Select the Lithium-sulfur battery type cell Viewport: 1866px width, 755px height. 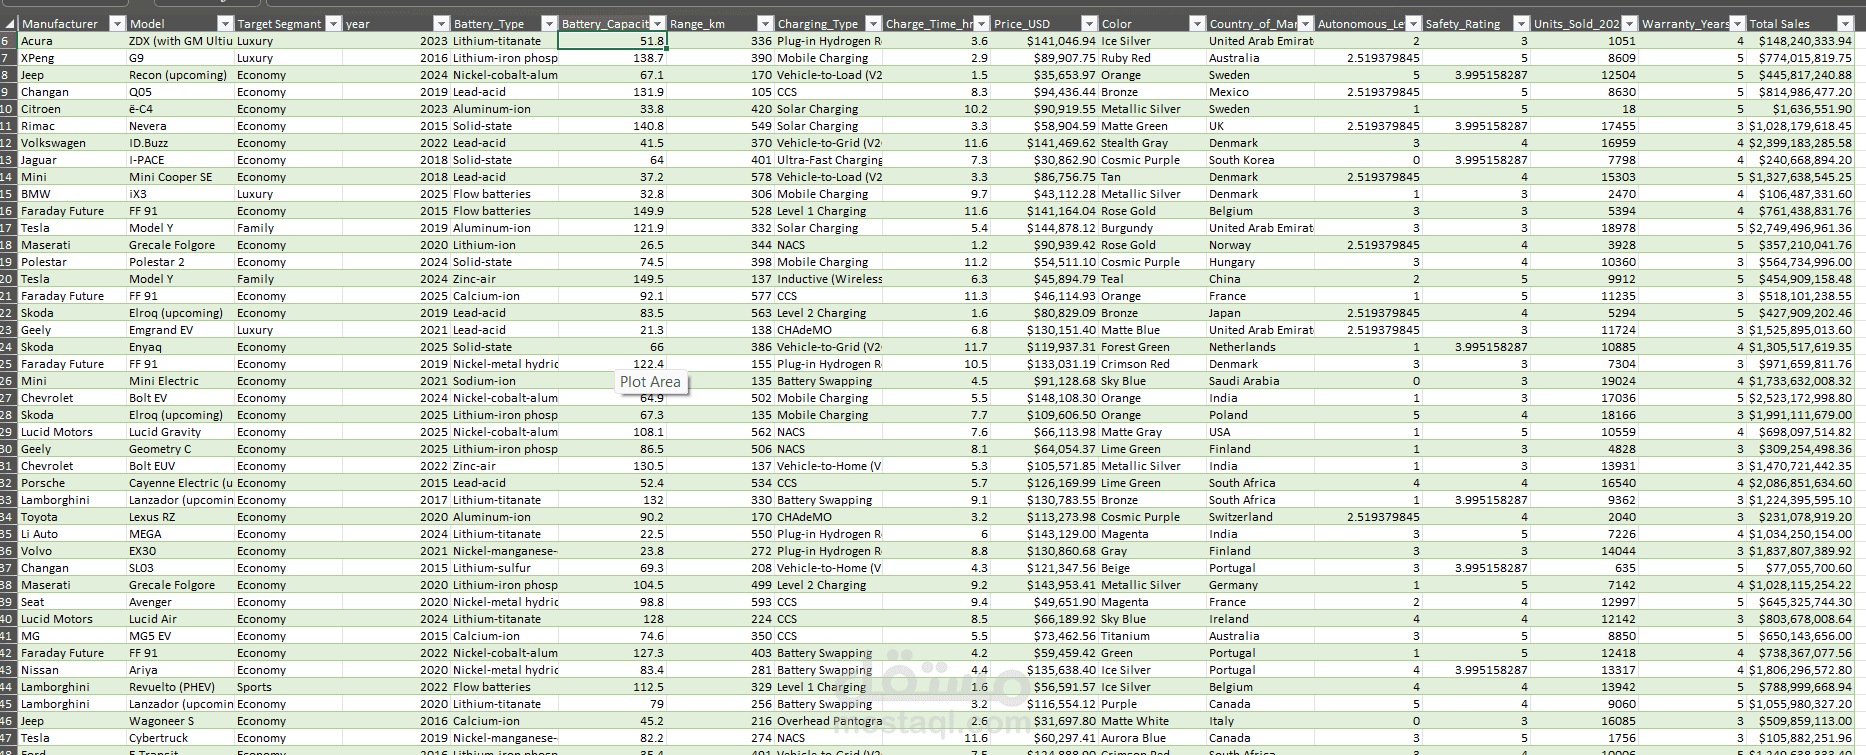point(504,568)
